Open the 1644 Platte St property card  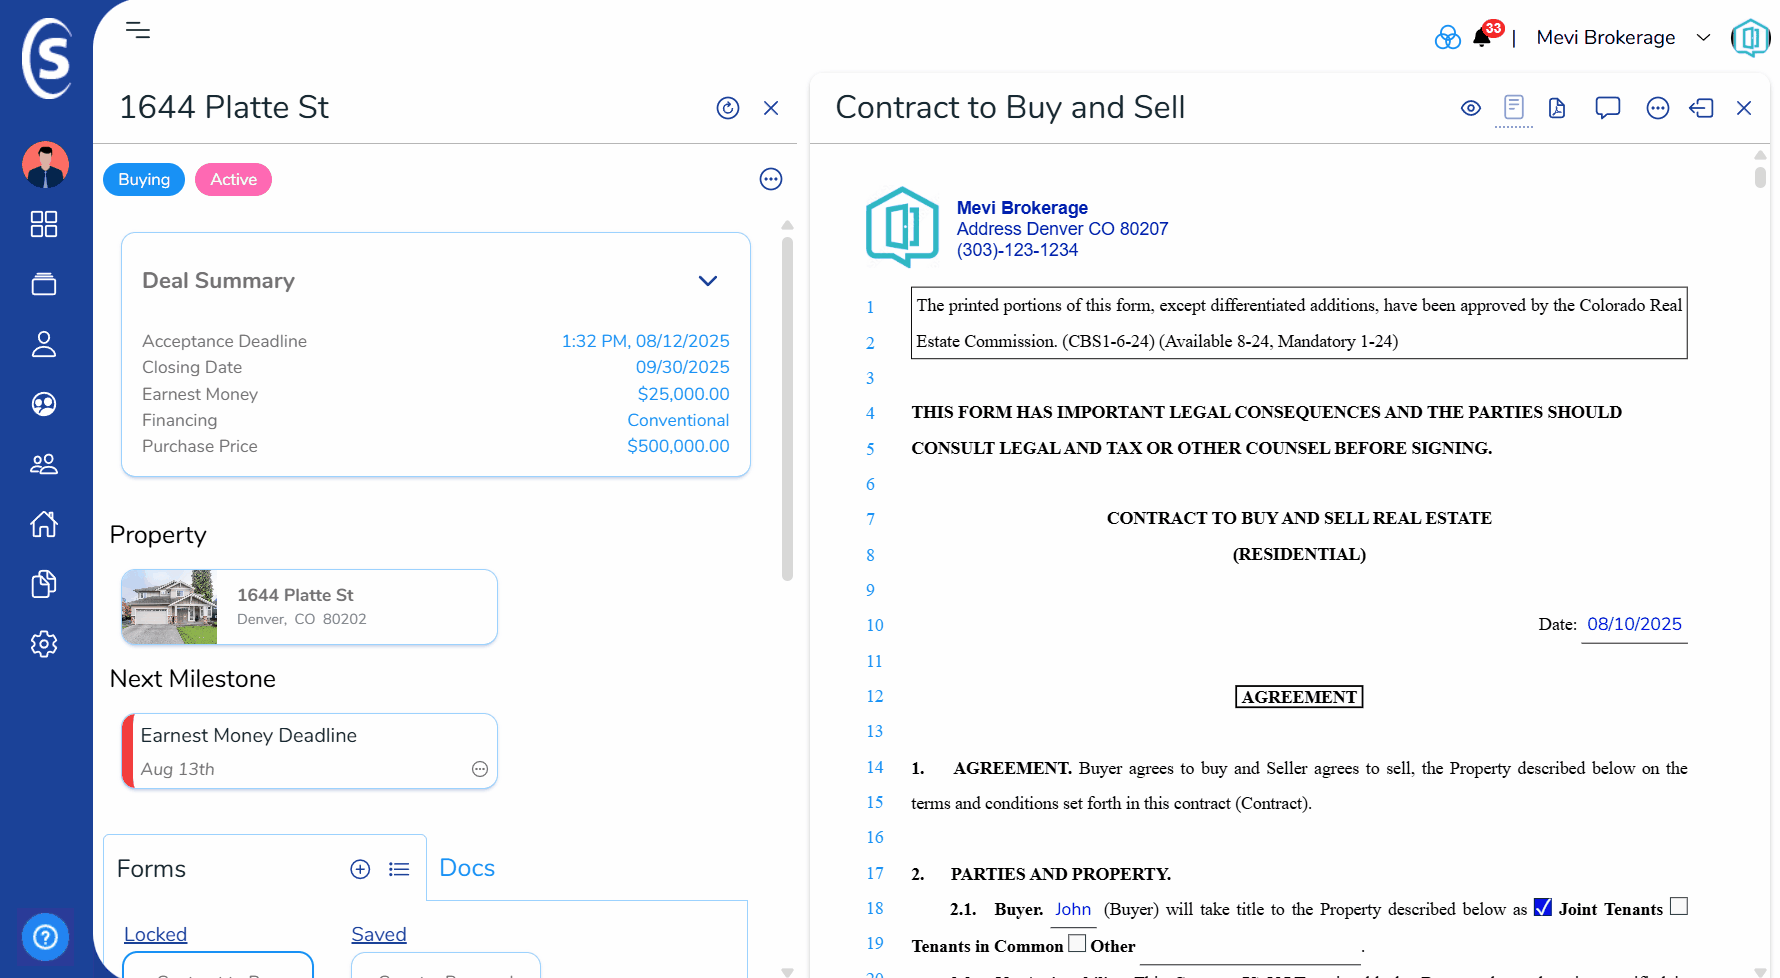(x=309, y=607)
